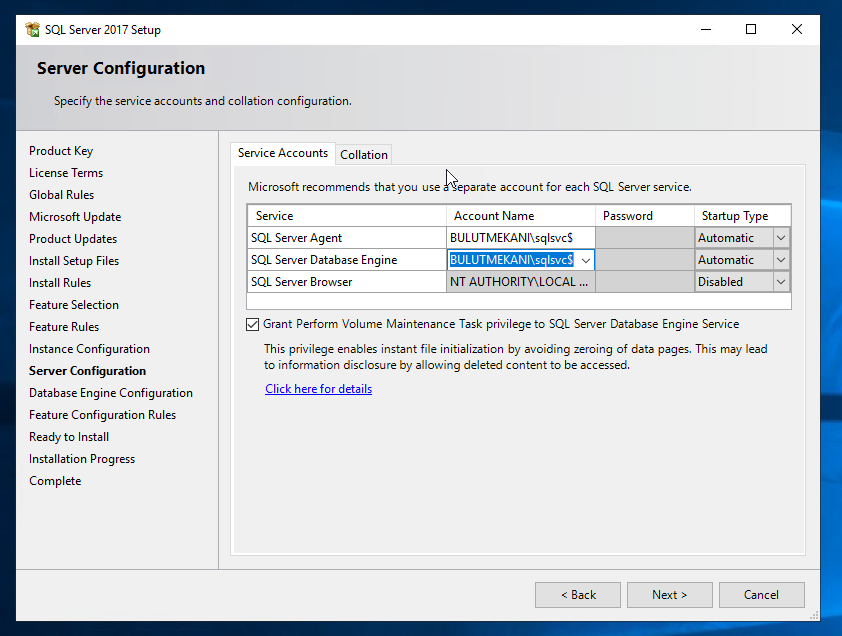Click Install Setup Files step

74,261
